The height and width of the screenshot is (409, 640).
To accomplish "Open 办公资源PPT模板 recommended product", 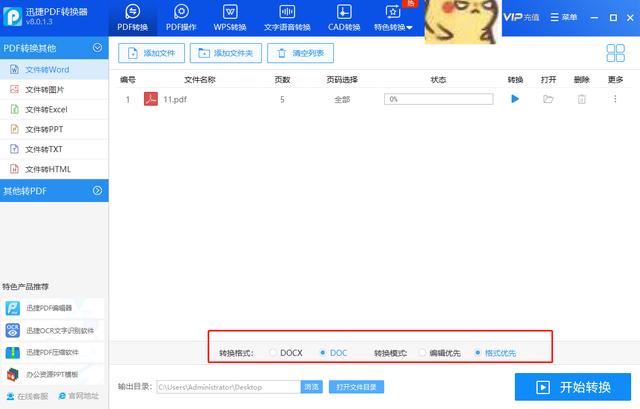I will 52,374.
